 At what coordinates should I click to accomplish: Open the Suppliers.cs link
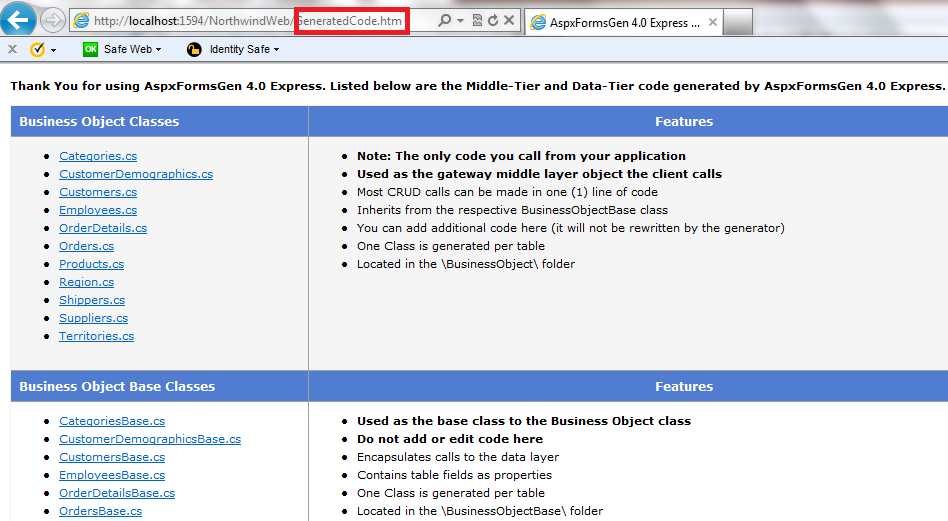pos(93,318)
